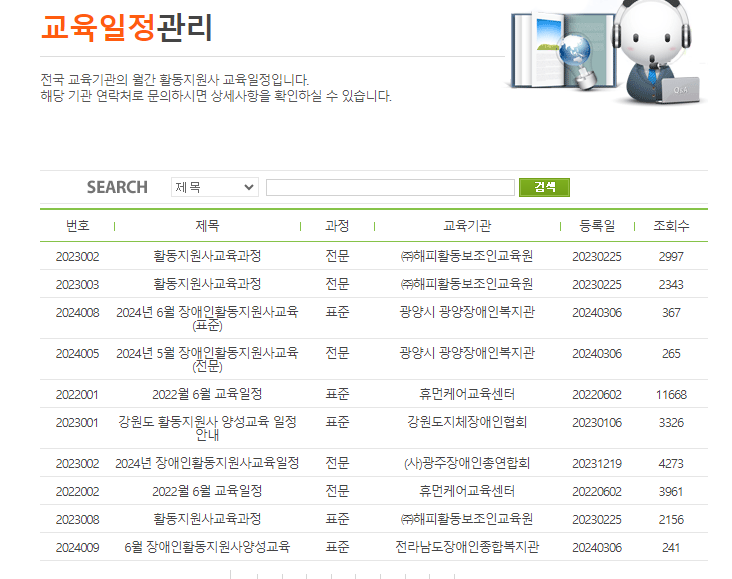Select the 제목 column header
The image size is (732, 579).
207,226
